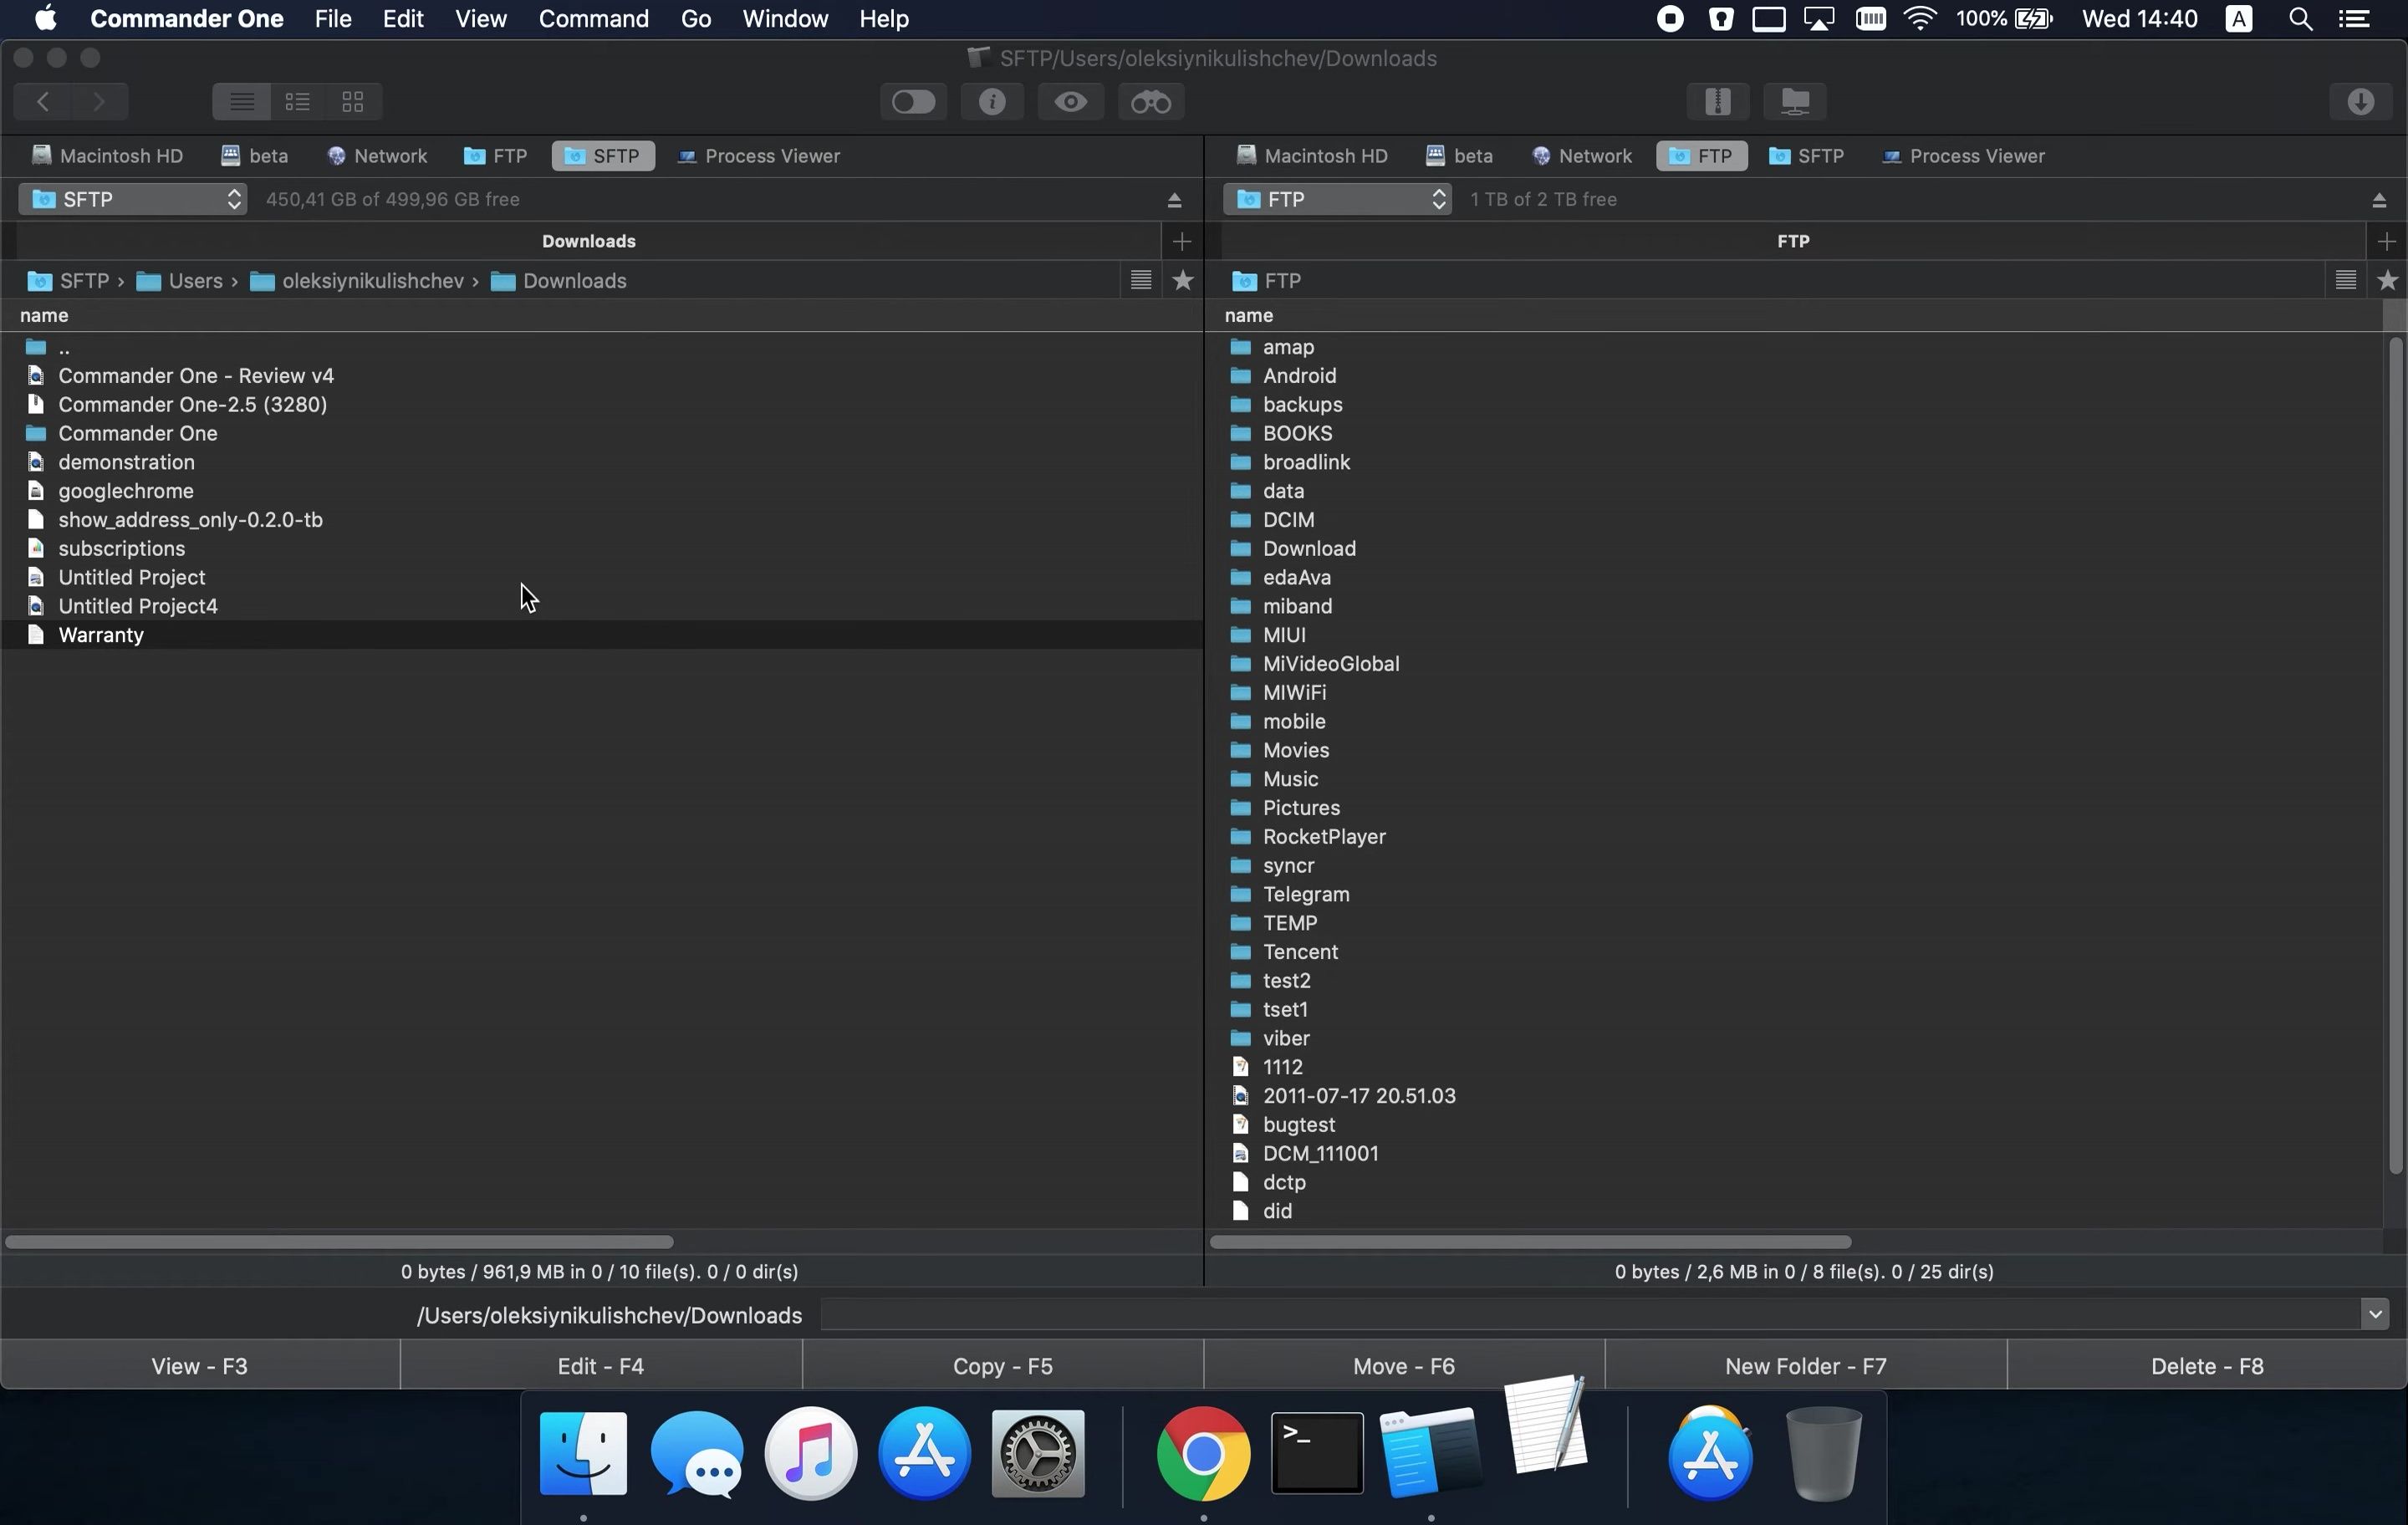Open right panel favorites star icon
This screenshot has width=2408, height=1525.
point(2388,280)
